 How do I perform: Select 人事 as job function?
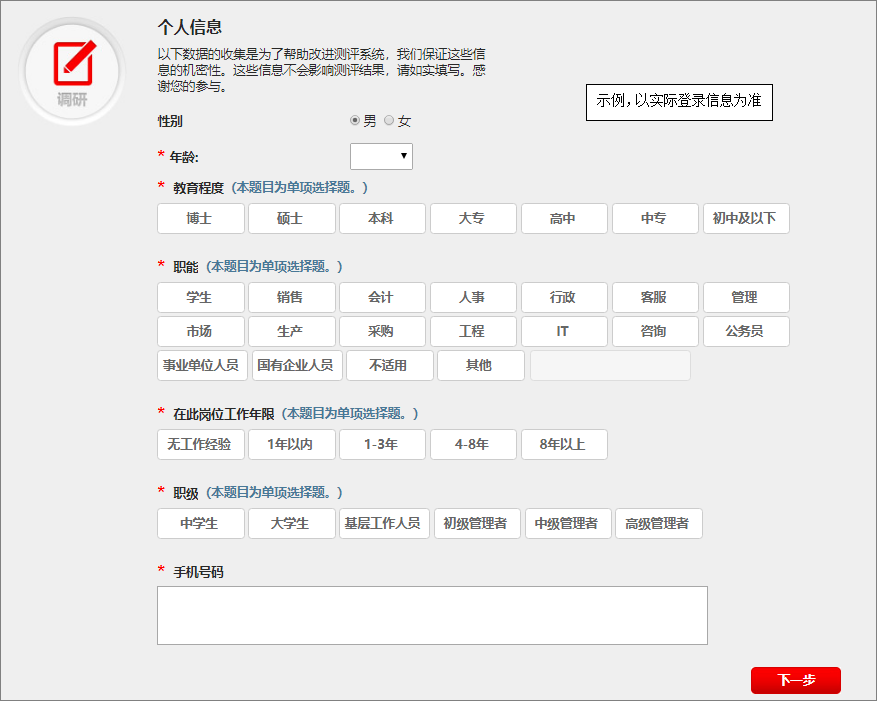pyautogui.click(x=473, y=297)
